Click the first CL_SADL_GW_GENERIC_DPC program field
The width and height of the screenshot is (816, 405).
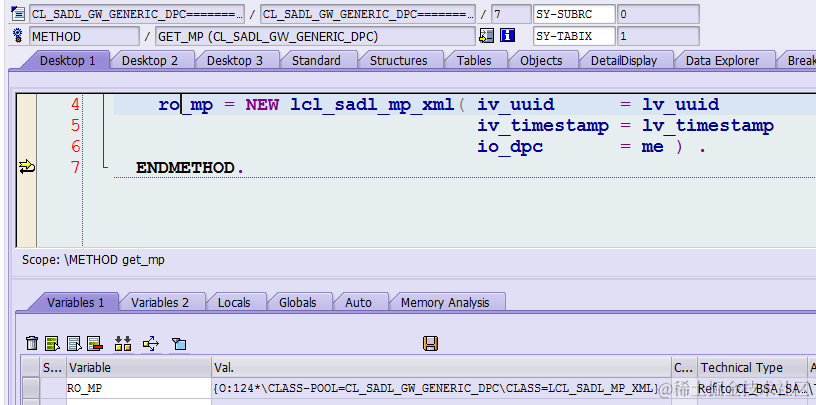pyautogui.click(x=137, y=14)
